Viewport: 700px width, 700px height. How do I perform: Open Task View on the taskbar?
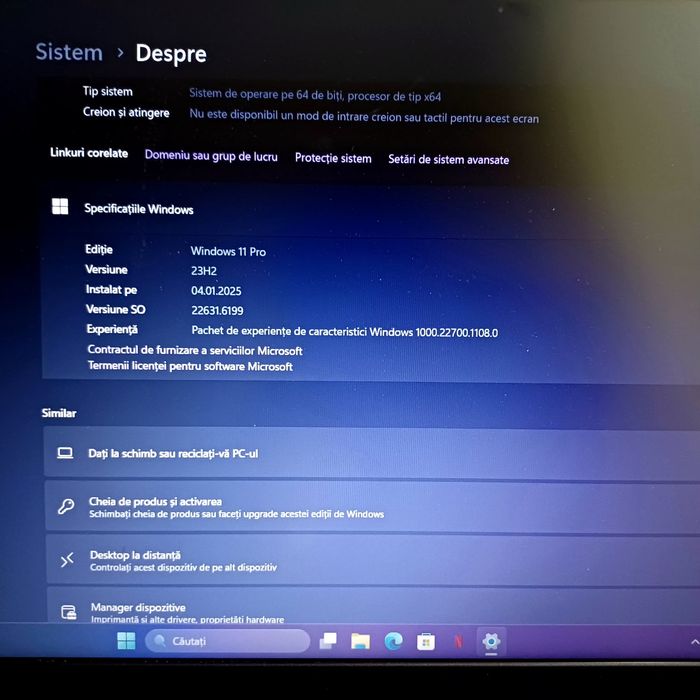pos(328,641)
